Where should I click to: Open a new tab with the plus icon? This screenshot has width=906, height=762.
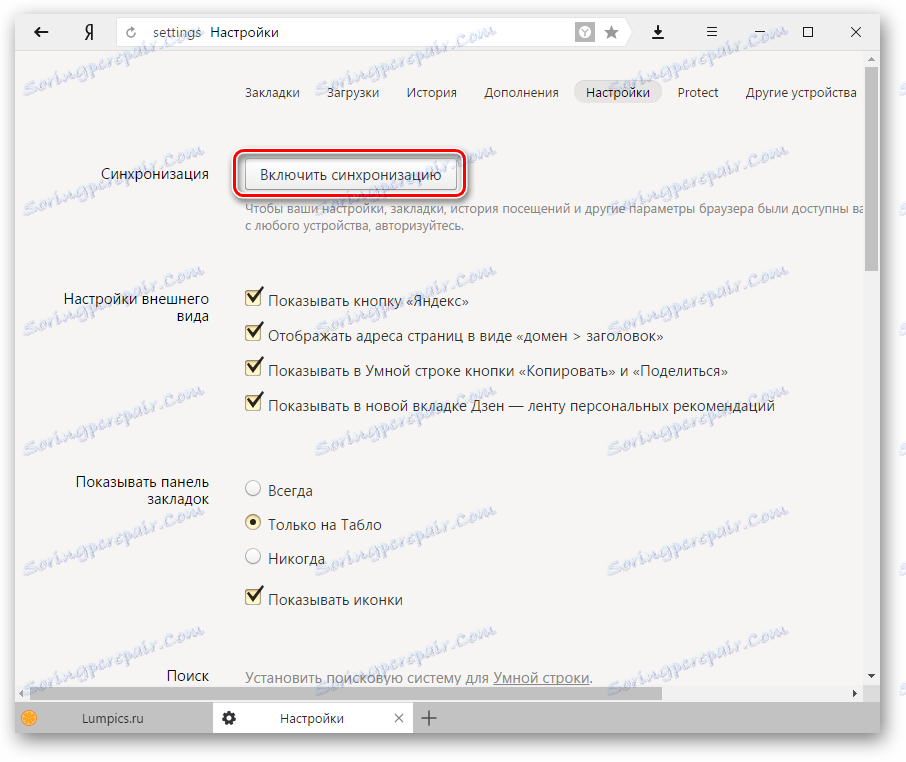pos(429,718)
